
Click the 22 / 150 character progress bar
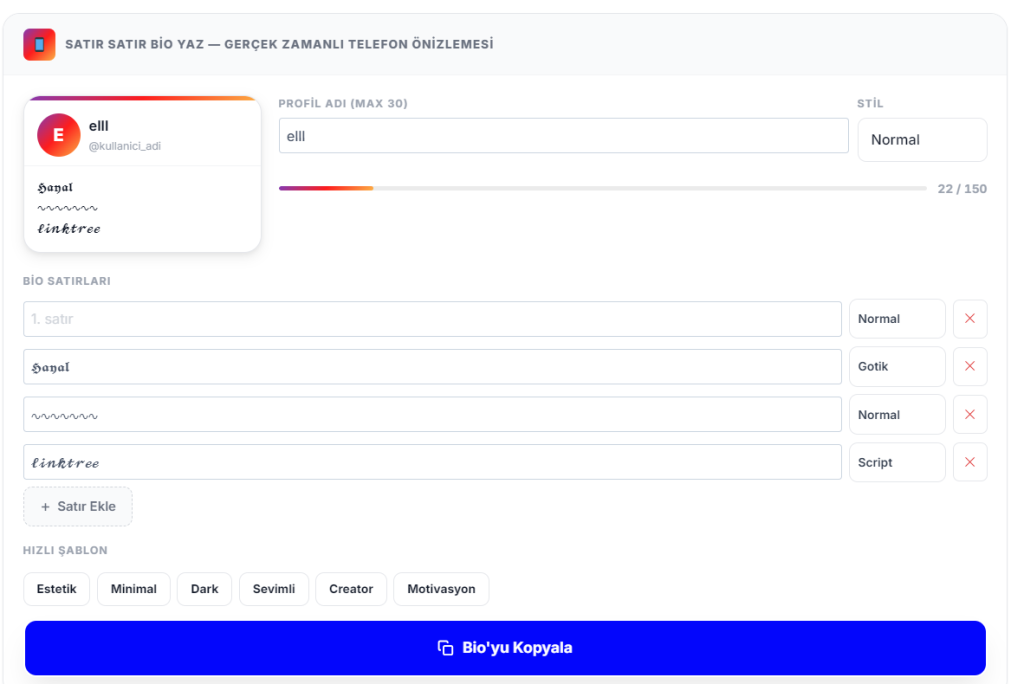pyautogui.click(x=602, y=188)
